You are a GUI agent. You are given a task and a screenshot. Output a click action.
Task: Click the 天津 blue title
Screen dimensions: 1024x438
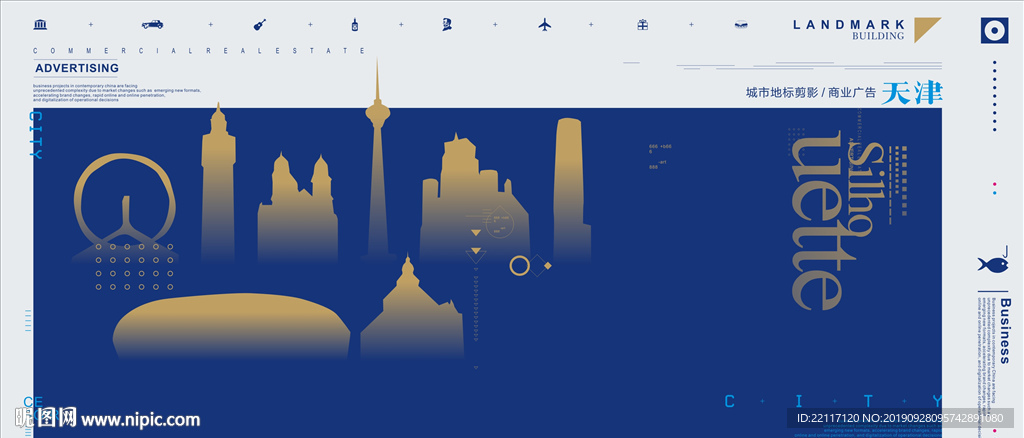click(912, 93)
